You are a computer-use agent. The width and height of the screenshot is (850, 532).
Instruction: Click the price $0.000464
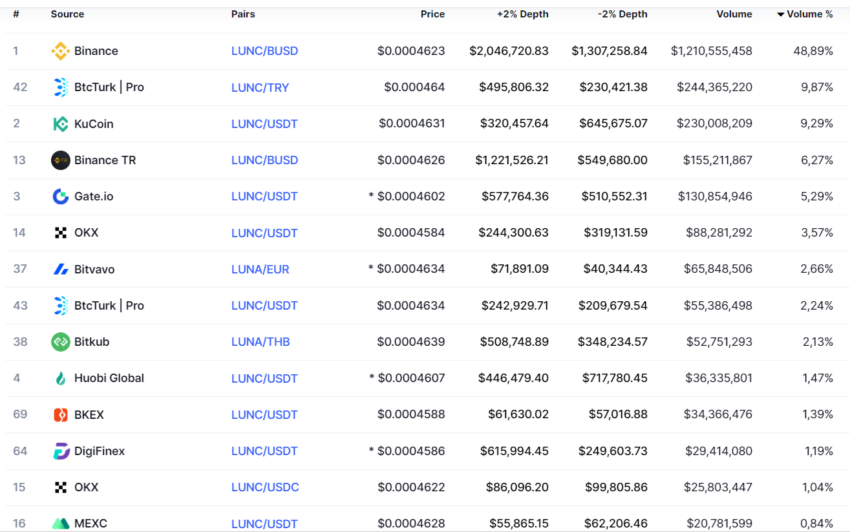click(x=414, y=87)
